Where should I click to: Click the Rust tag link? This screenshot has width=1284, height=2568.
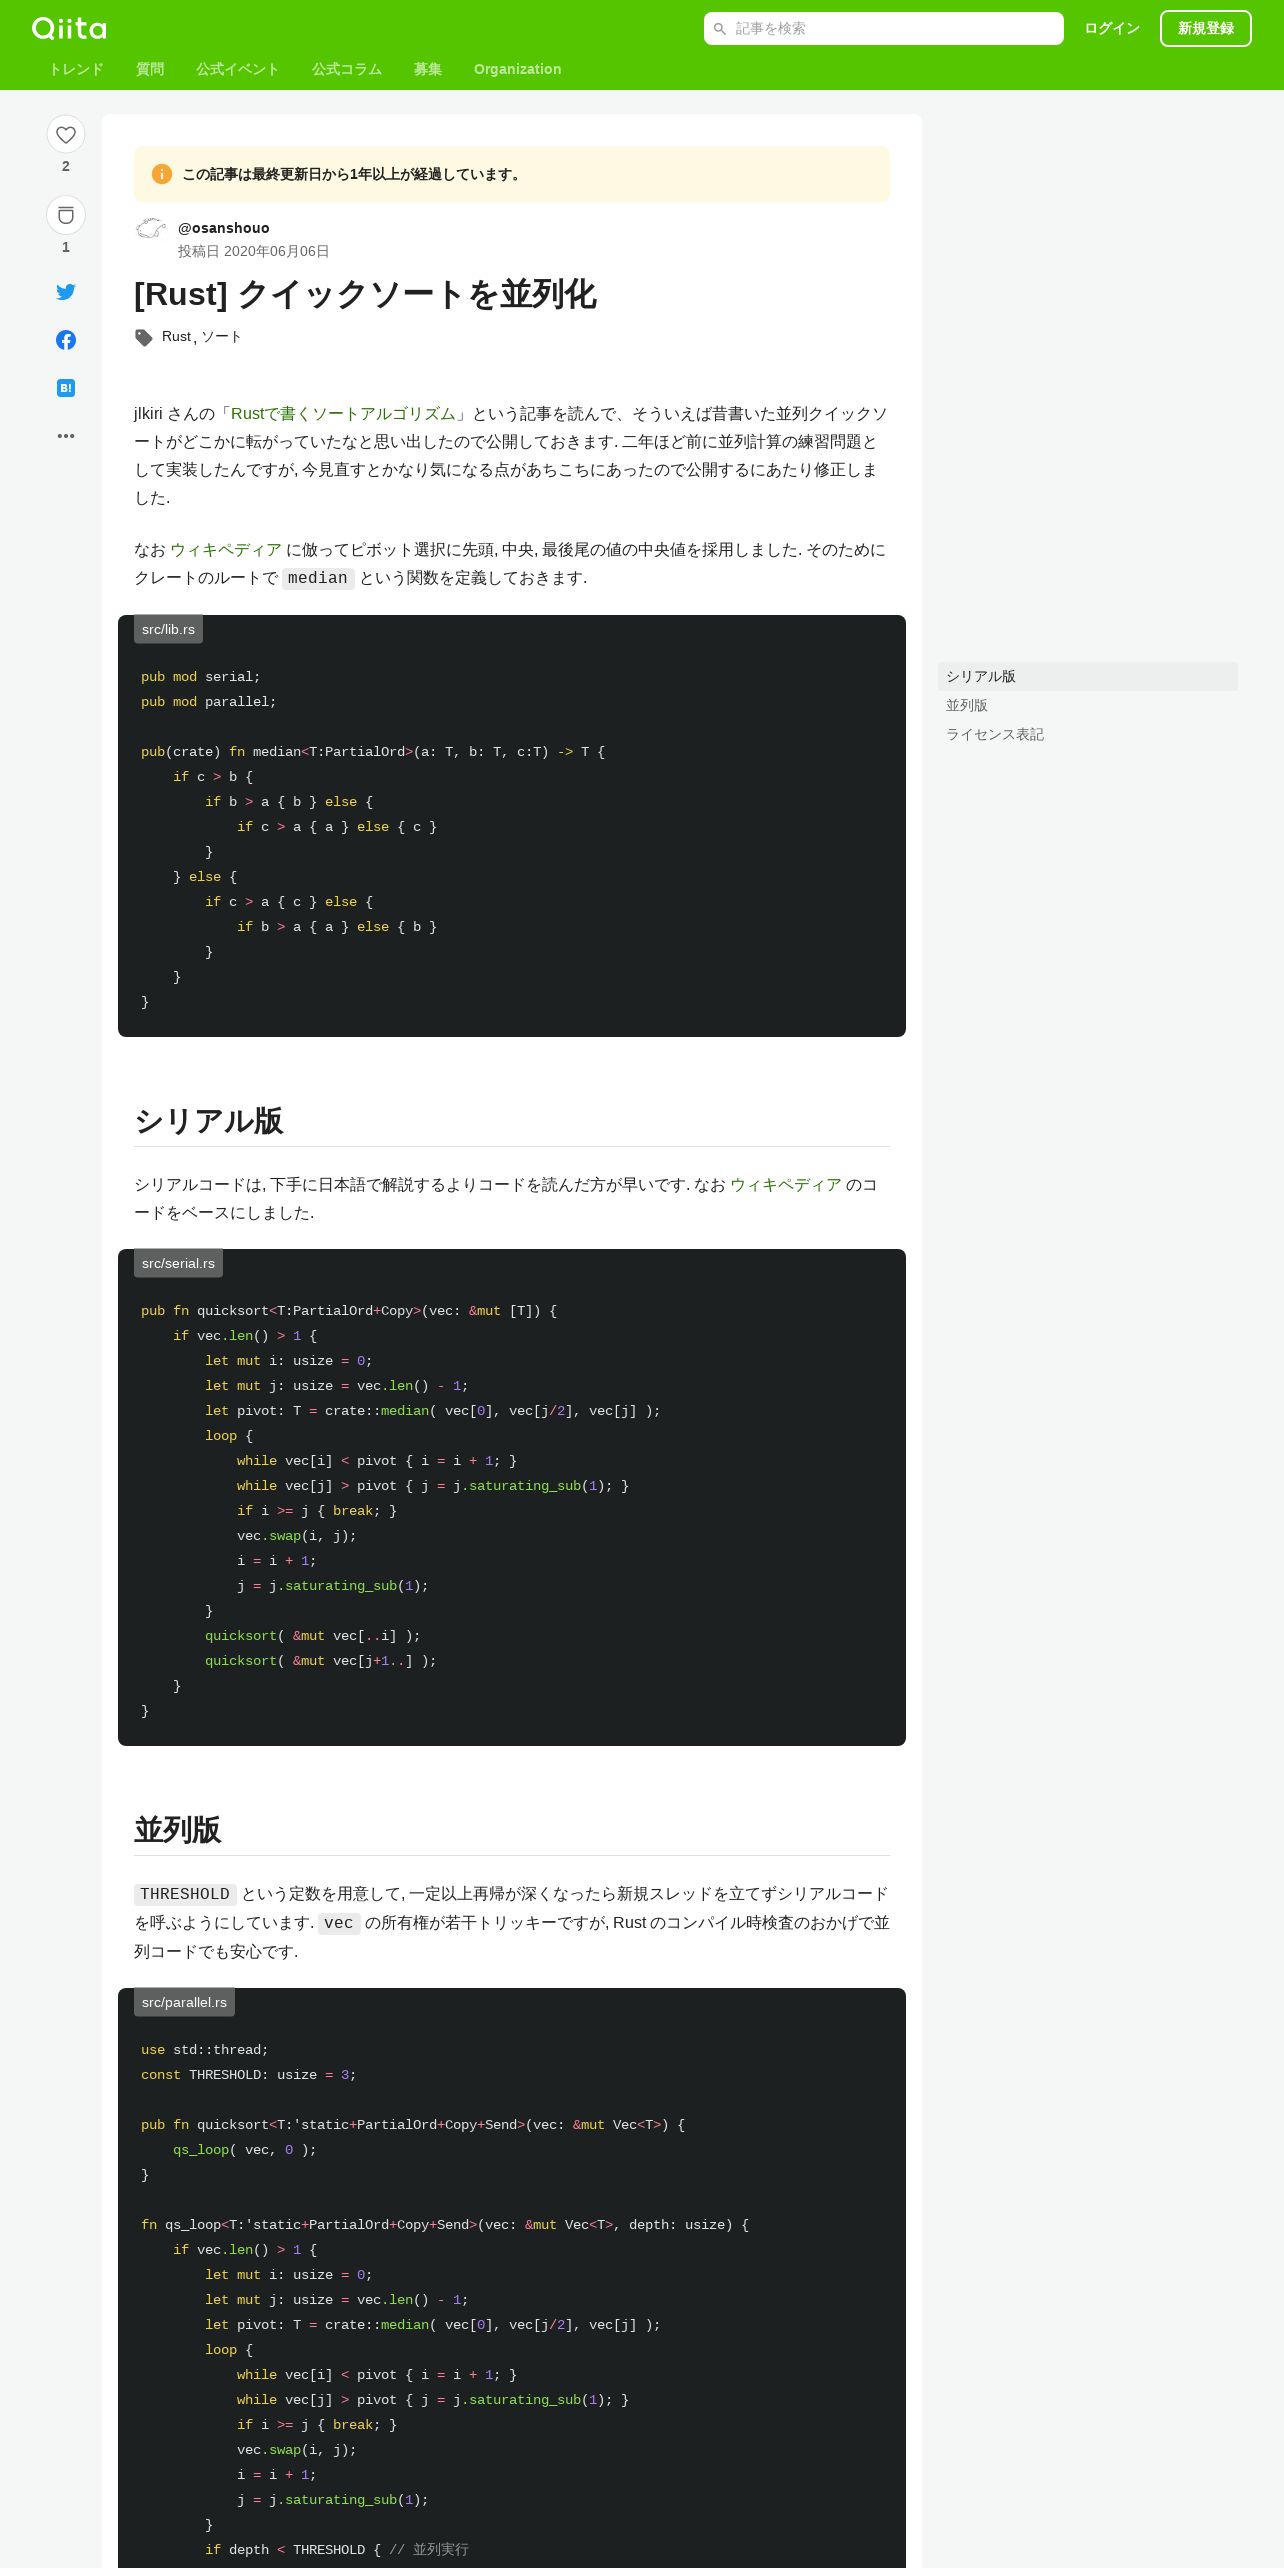[x=176, y=337]
